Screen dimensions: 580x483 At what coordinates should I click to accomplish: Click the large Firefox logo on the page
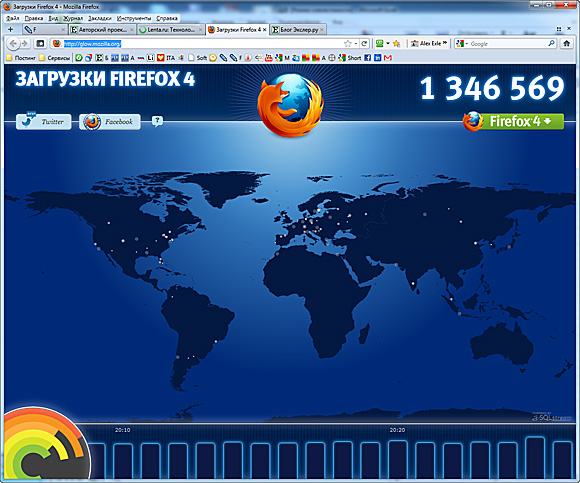coord(290,105)
